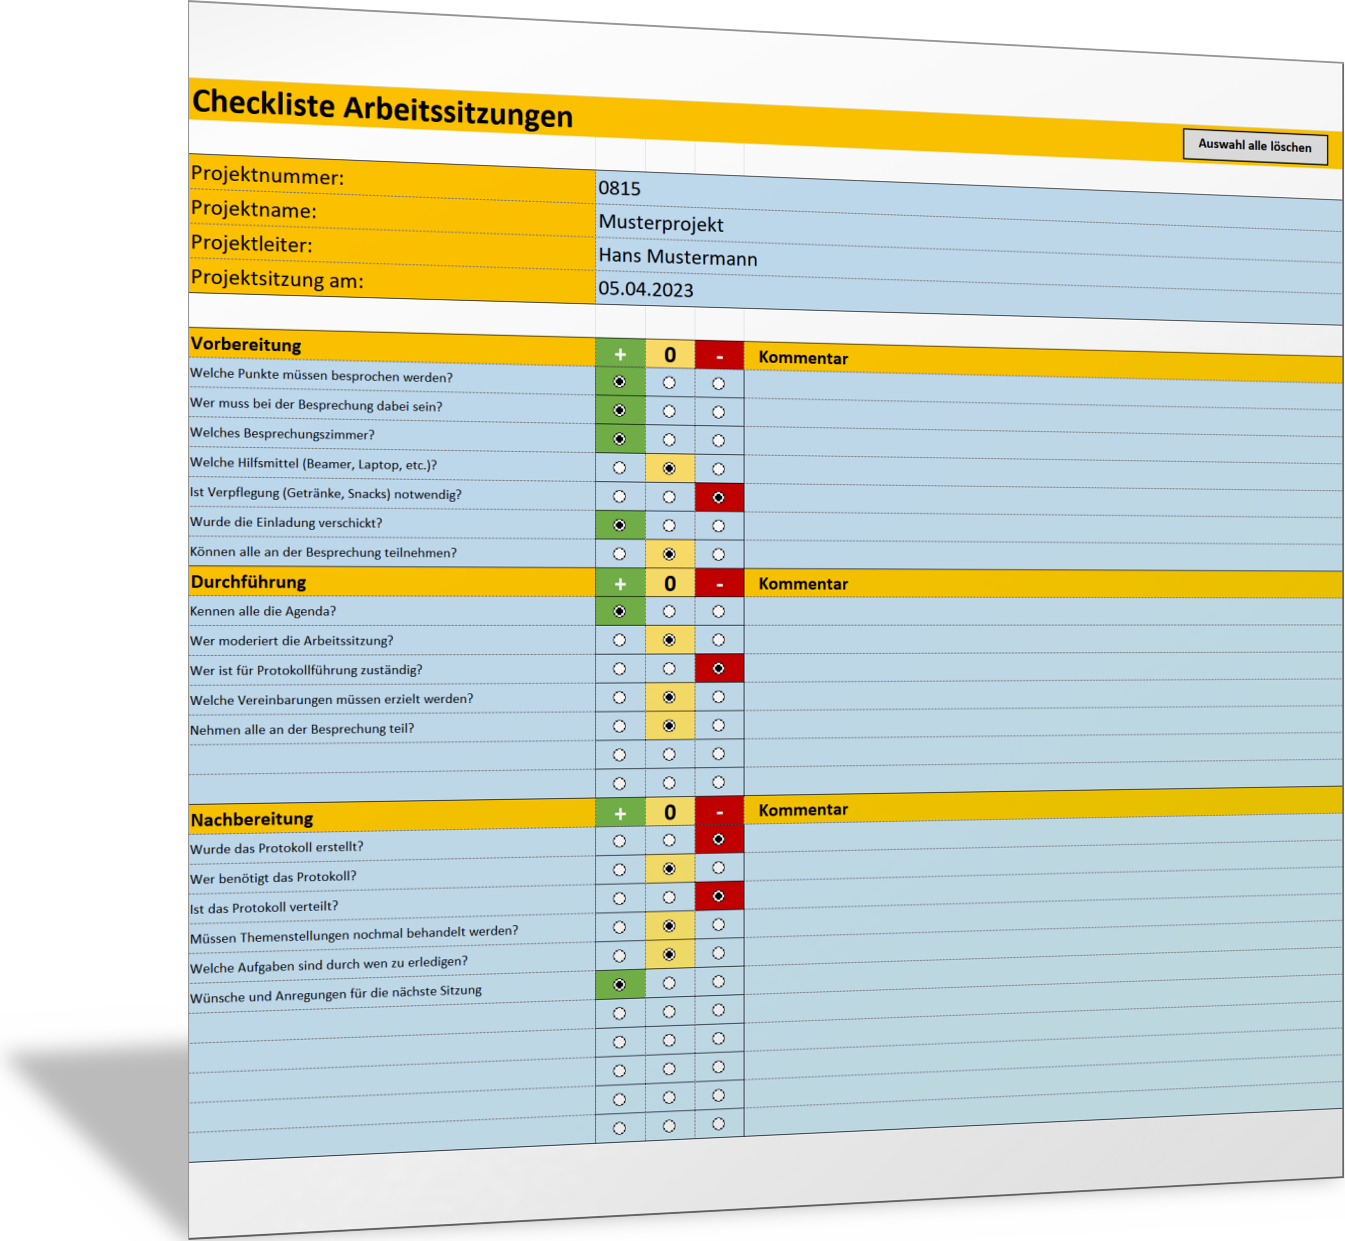Select zero radio for 'Ist das Protokoll verteilt?'

pyautogui.click(x=669, y=898)
